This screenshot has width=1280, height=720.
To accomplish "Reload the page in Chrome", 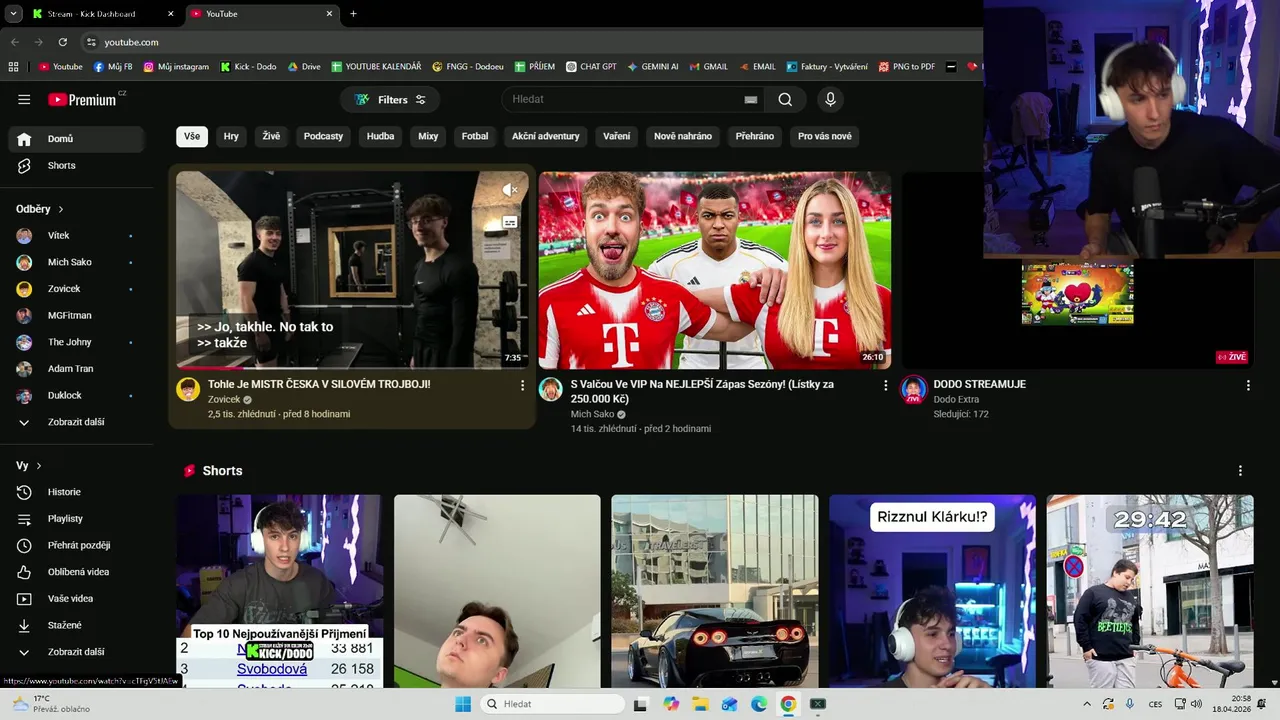I will coord(62,42).
